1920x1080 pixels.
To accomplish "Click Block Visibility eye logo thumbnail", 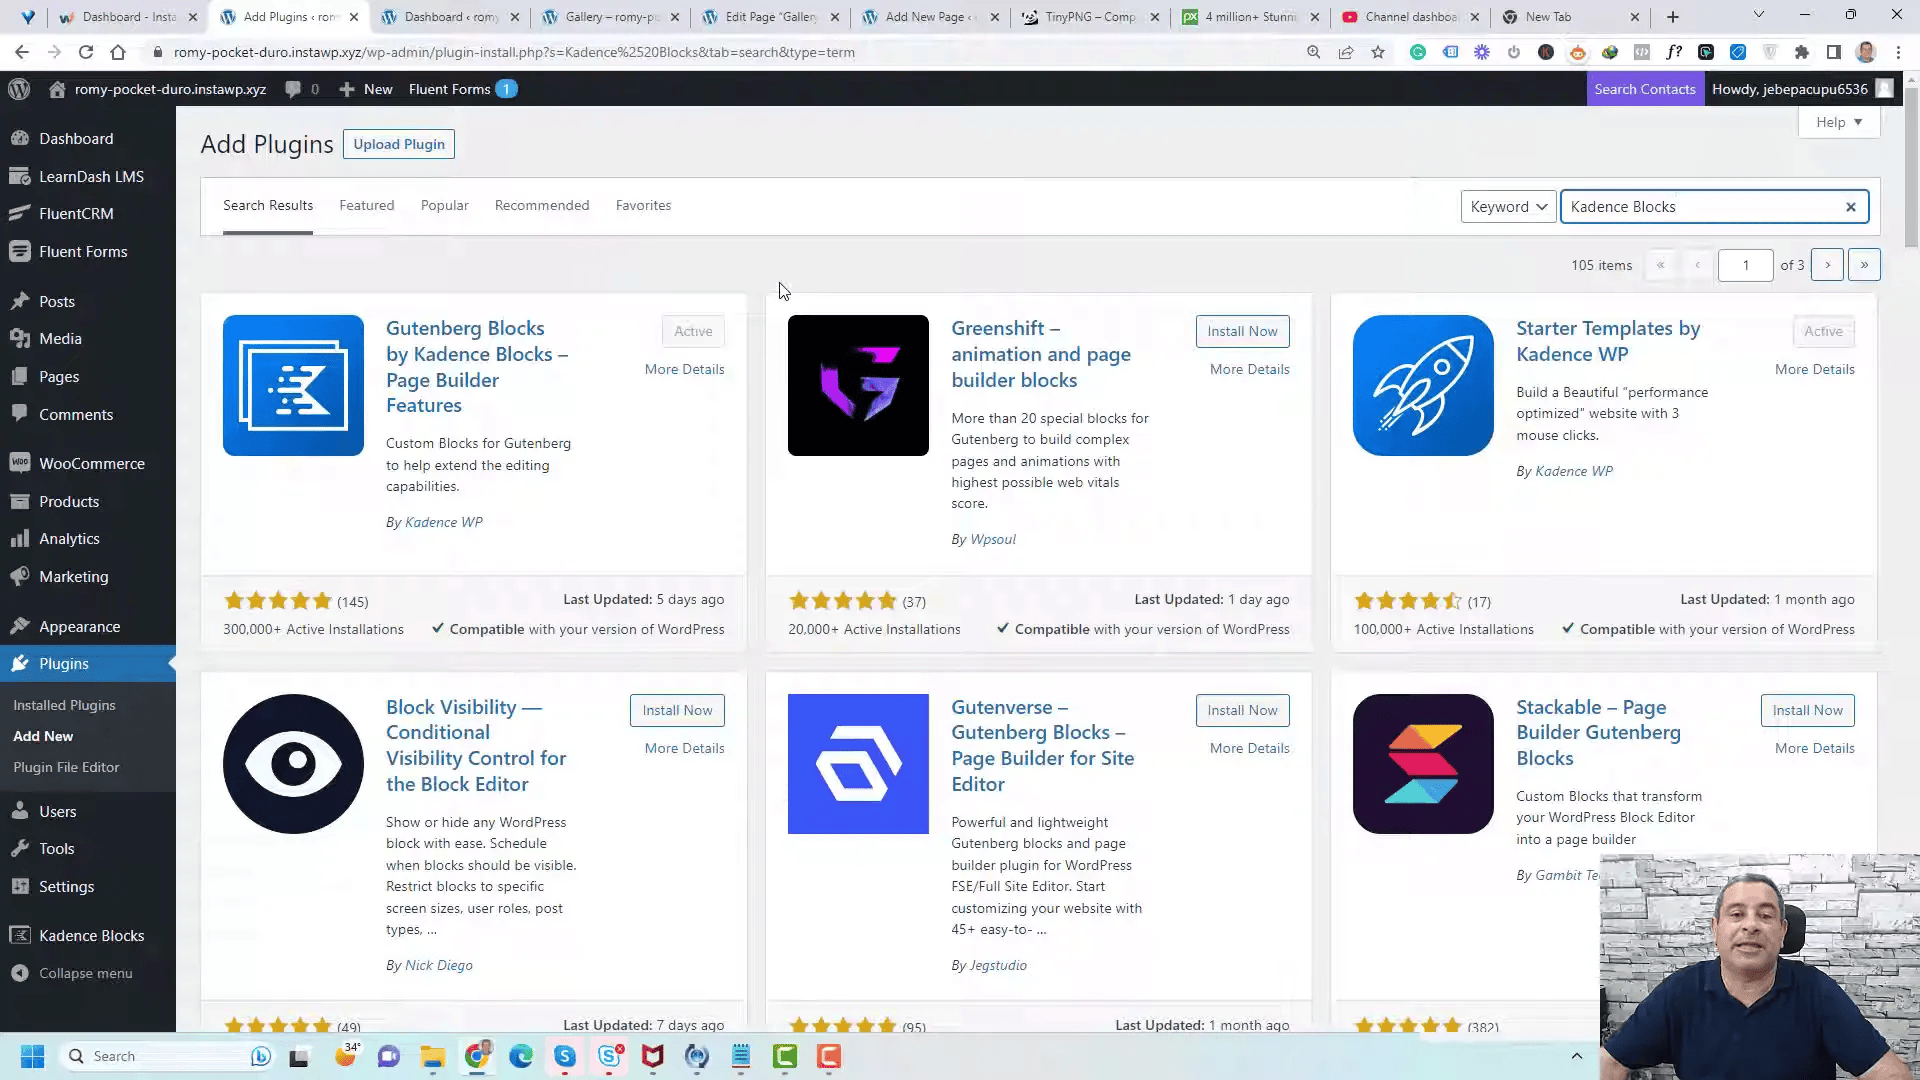I will click(293, 764).
